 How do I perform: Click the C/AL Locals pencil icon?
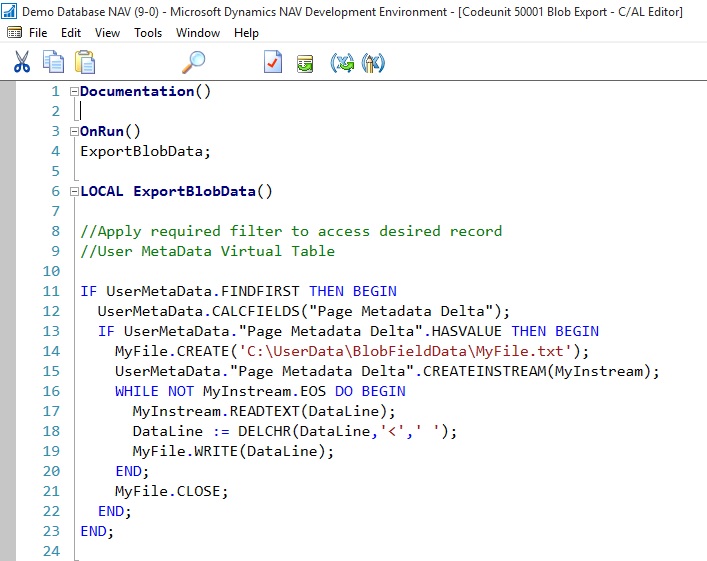[x=373, y=63]
